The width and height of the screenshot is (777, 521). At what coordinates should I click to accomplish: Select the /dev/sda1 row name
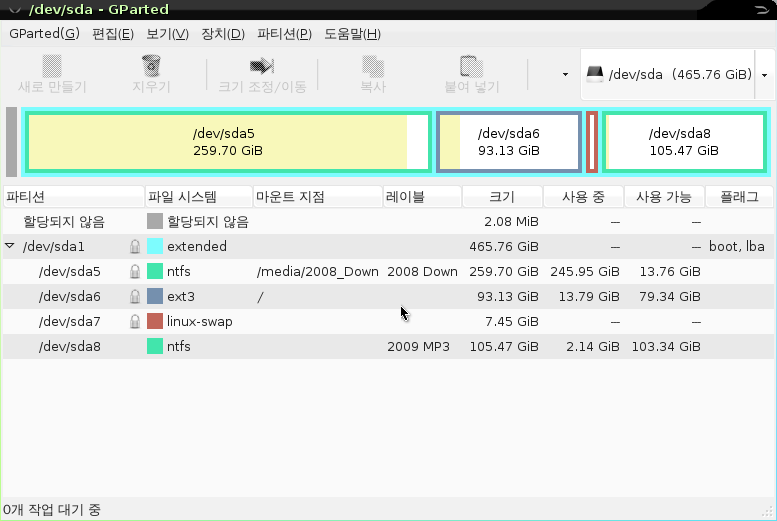tap(54, 246)
